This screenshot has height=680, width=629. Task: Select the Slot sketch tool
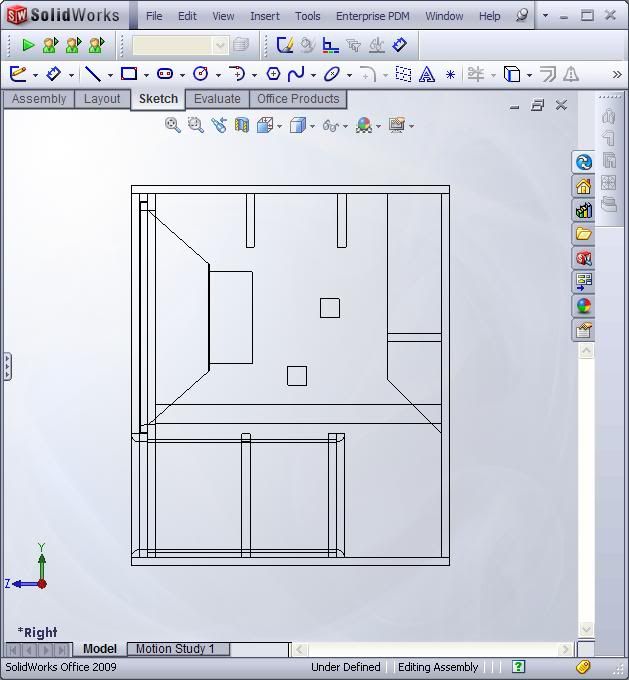165,74
